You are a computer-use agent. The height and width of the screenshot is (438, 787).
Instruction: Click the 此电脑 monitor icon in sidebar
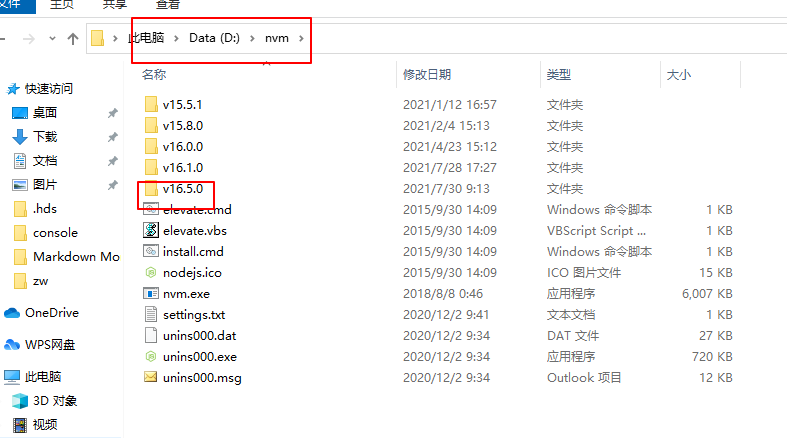[x=12, y=377]
